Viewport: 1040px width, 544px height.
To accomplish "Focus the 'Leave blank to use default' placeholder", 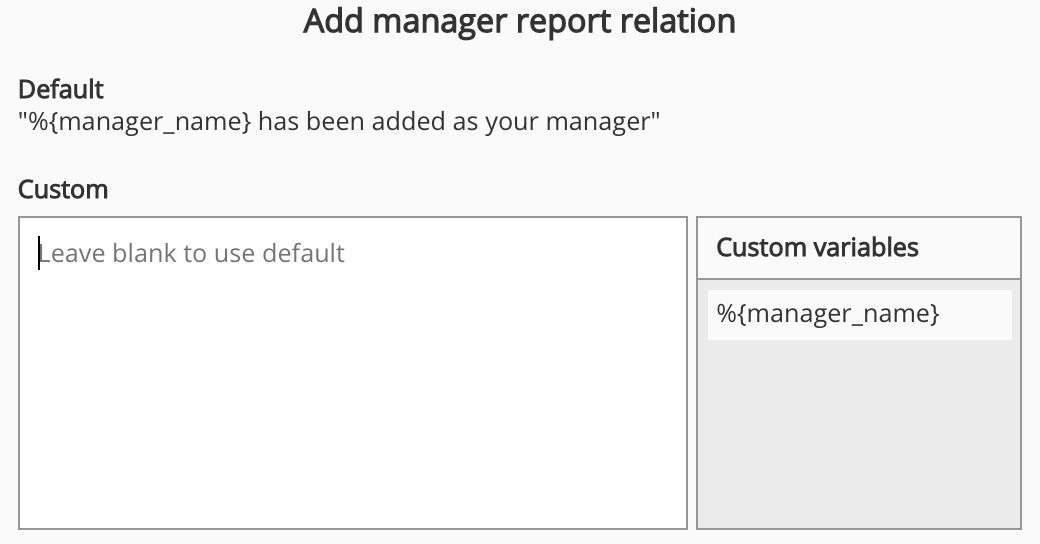I will click(192, 253).
